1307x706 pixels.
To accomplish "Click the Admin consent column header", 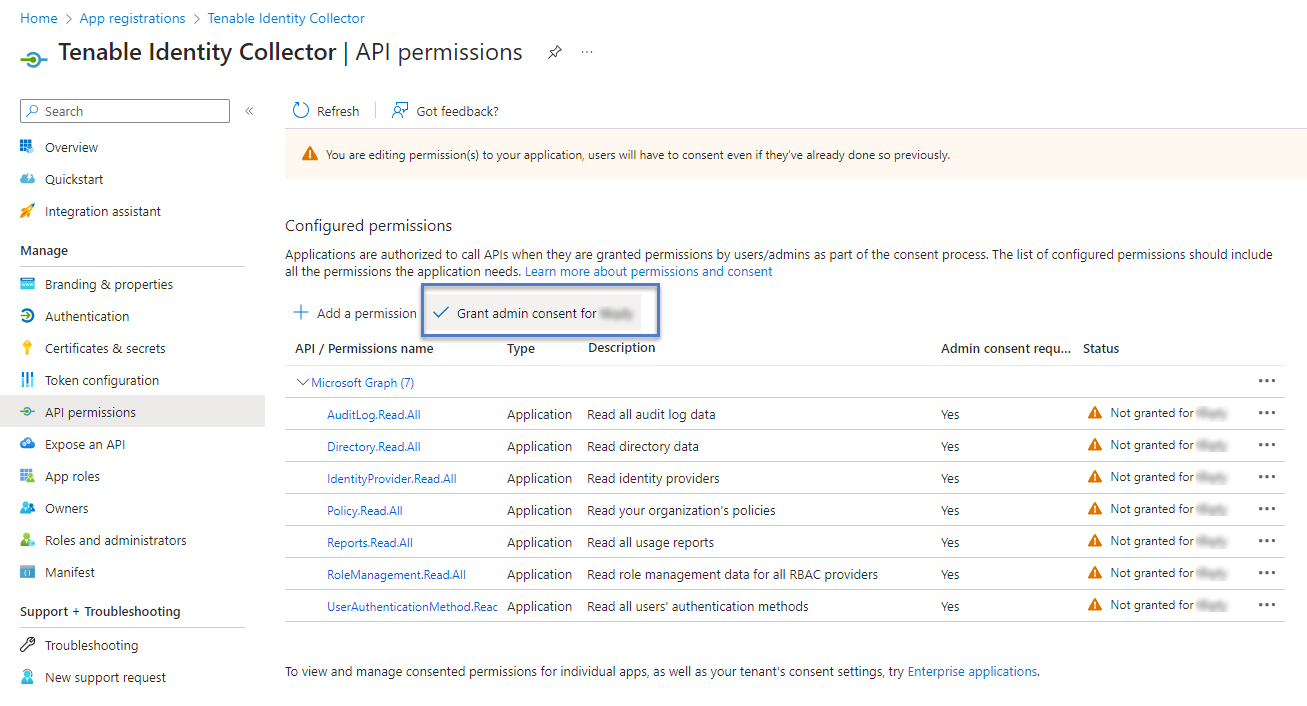I will (x=1006, y=348).
